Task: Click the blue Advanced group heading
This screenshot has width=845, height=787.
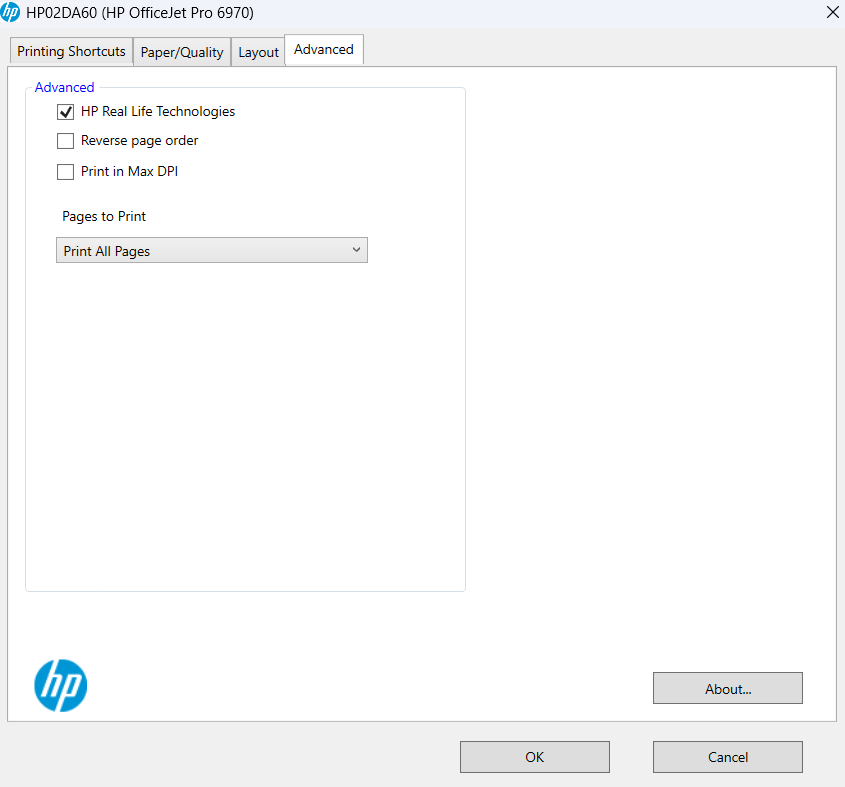Action: click(64, 87)
